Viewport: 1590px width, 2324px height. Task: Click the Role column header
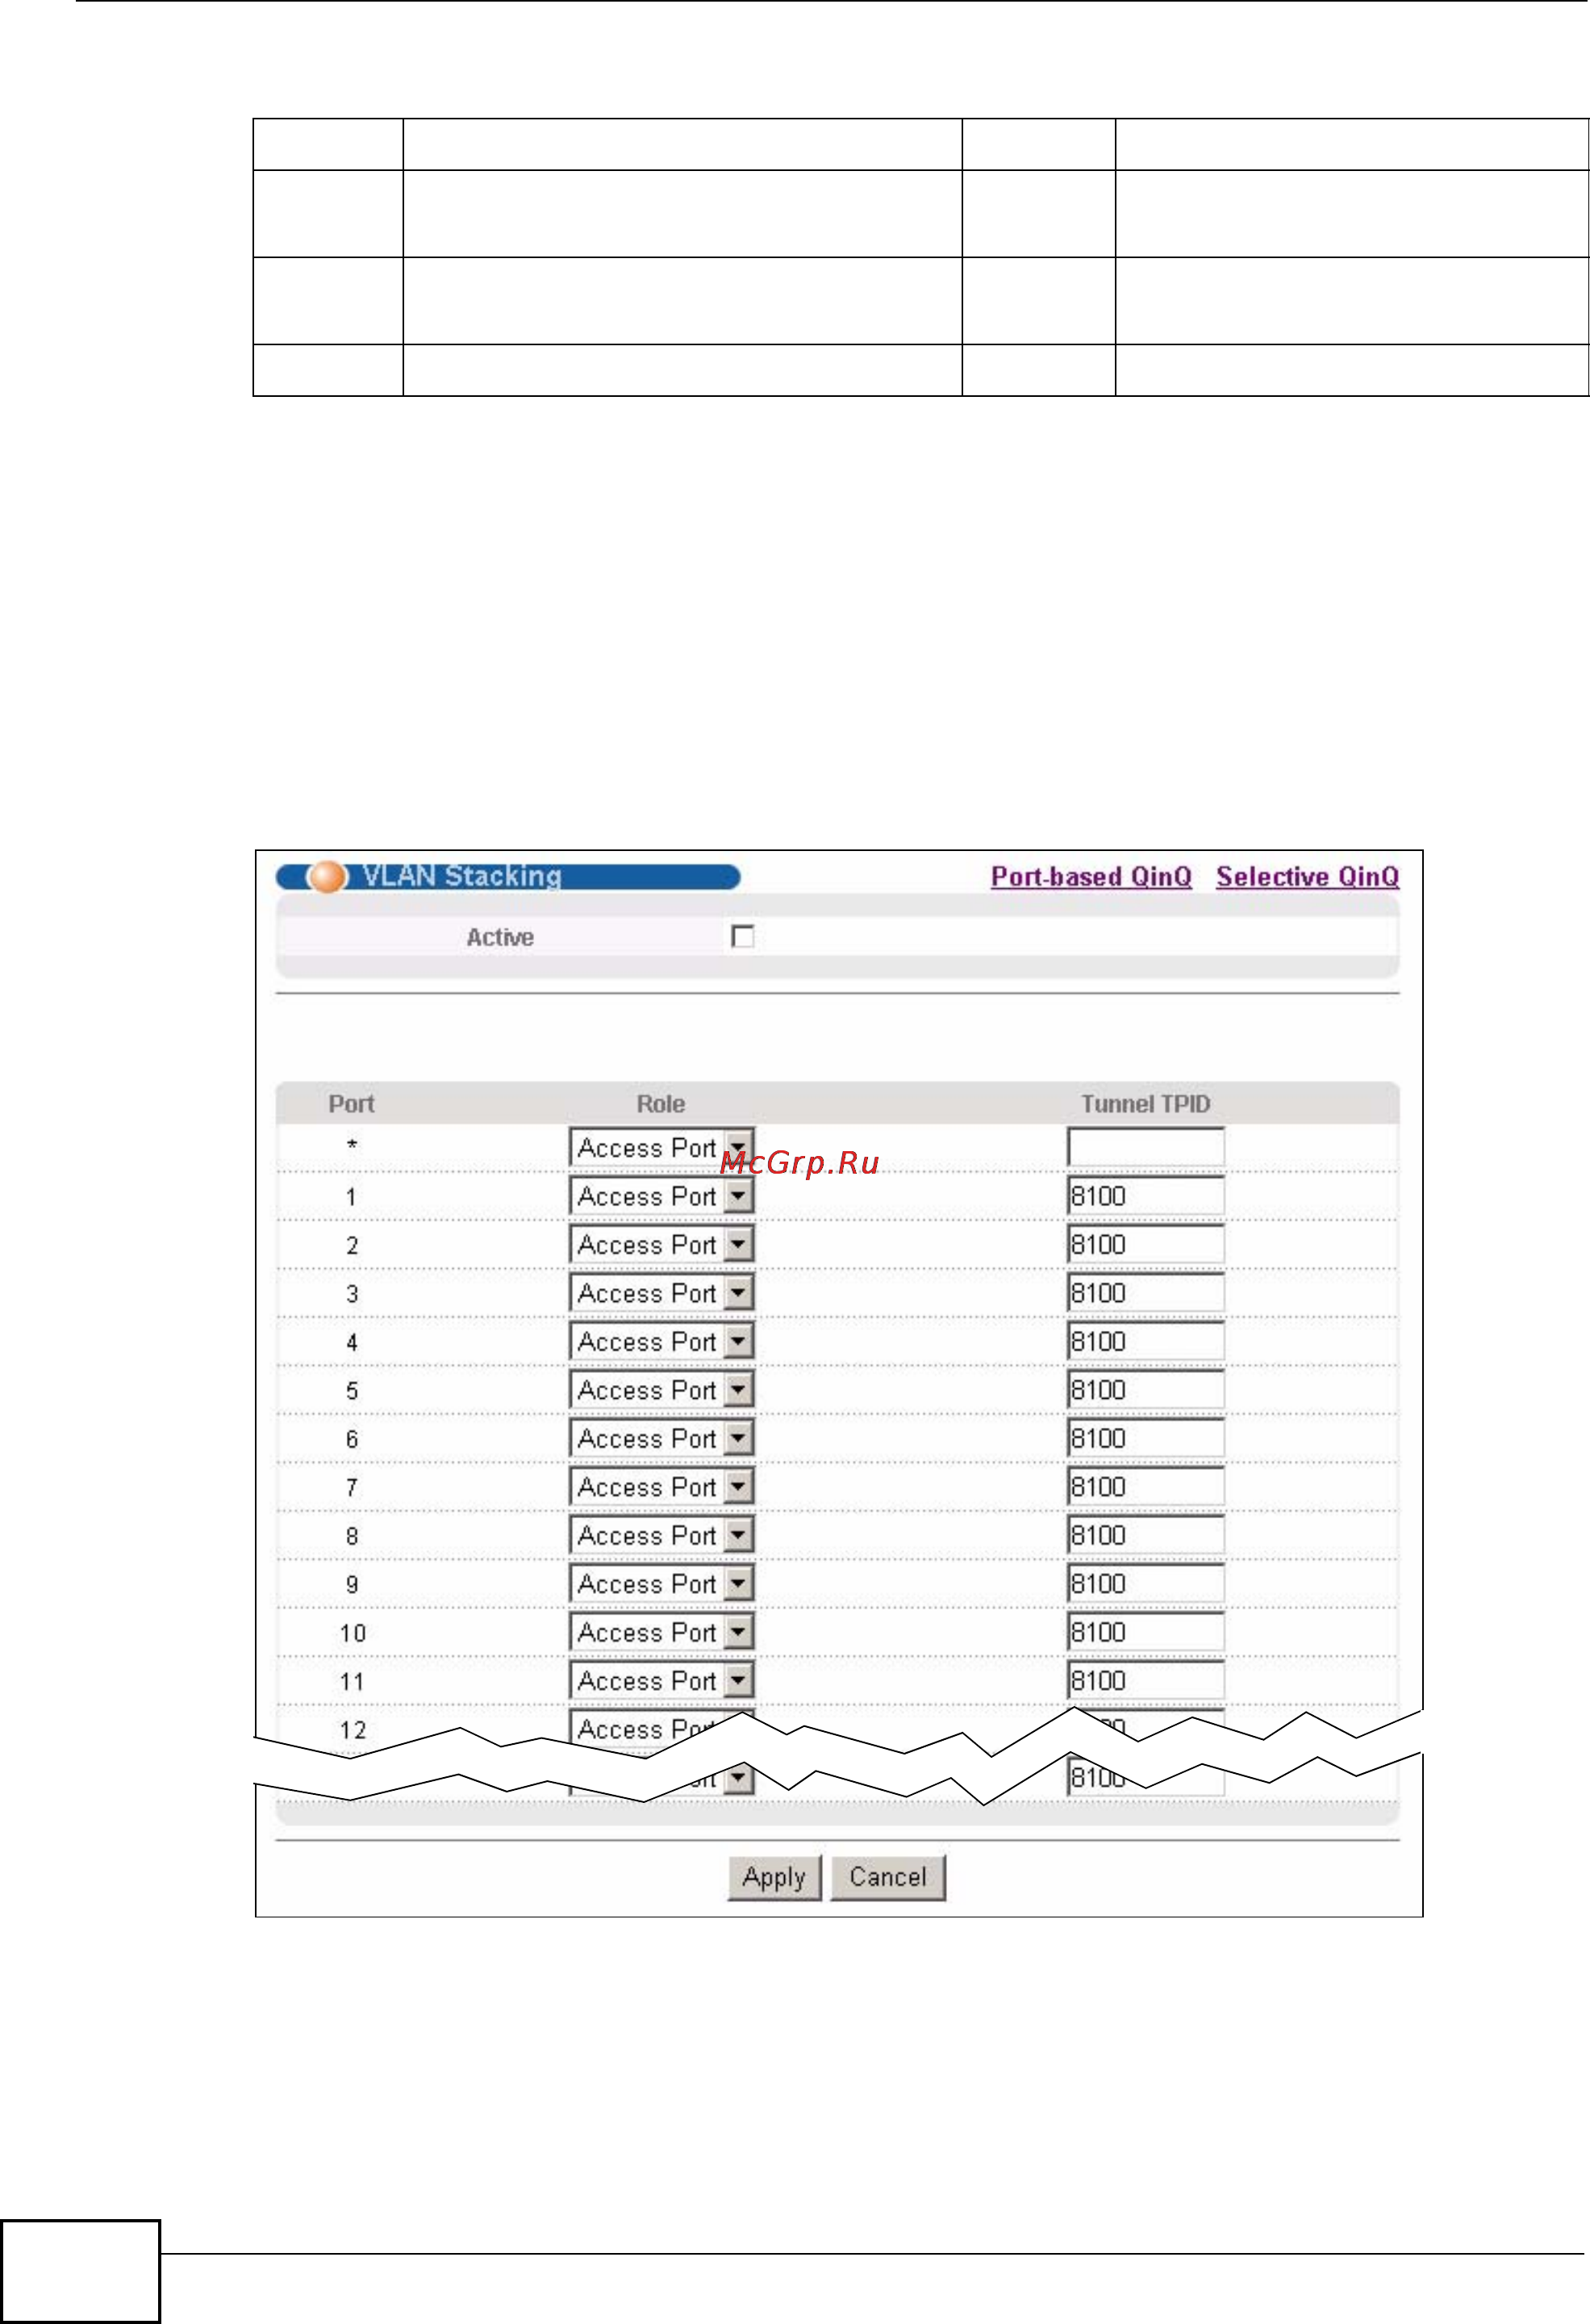tap(661, 1104)
